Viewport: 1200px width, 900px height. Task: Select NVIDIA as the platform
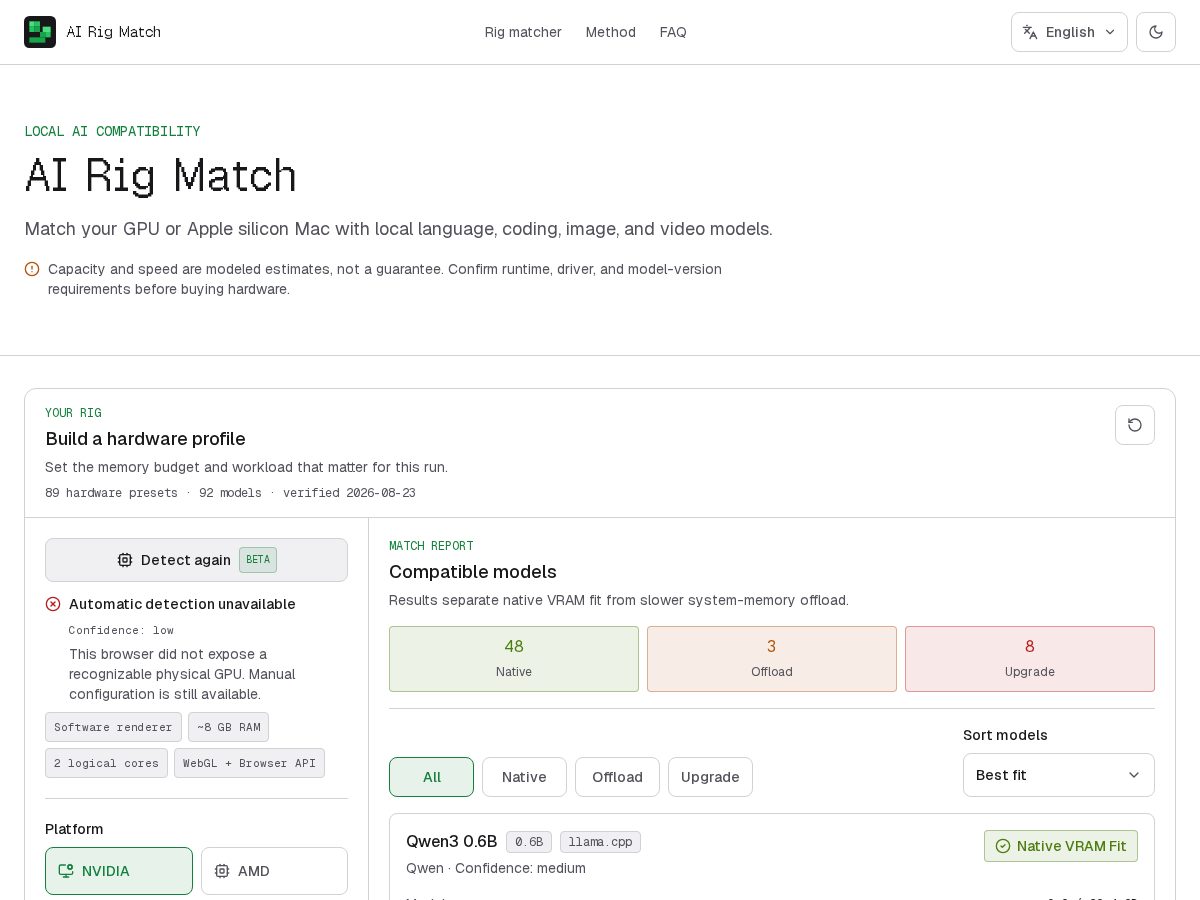(x=119, y=871)
